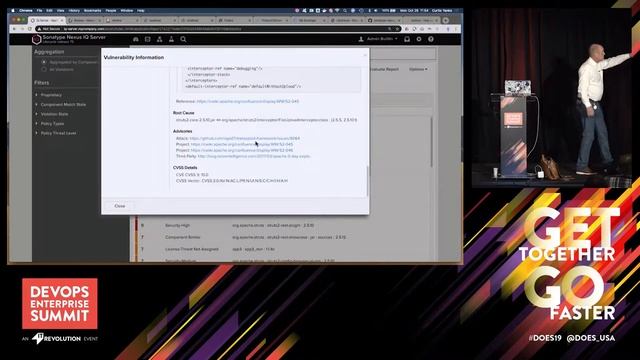Image resolution: width=640 pixels, height=360 pixels.
Task: Click the Wi-Fi status icon in menu bar
Action: (x=337, y=11)
